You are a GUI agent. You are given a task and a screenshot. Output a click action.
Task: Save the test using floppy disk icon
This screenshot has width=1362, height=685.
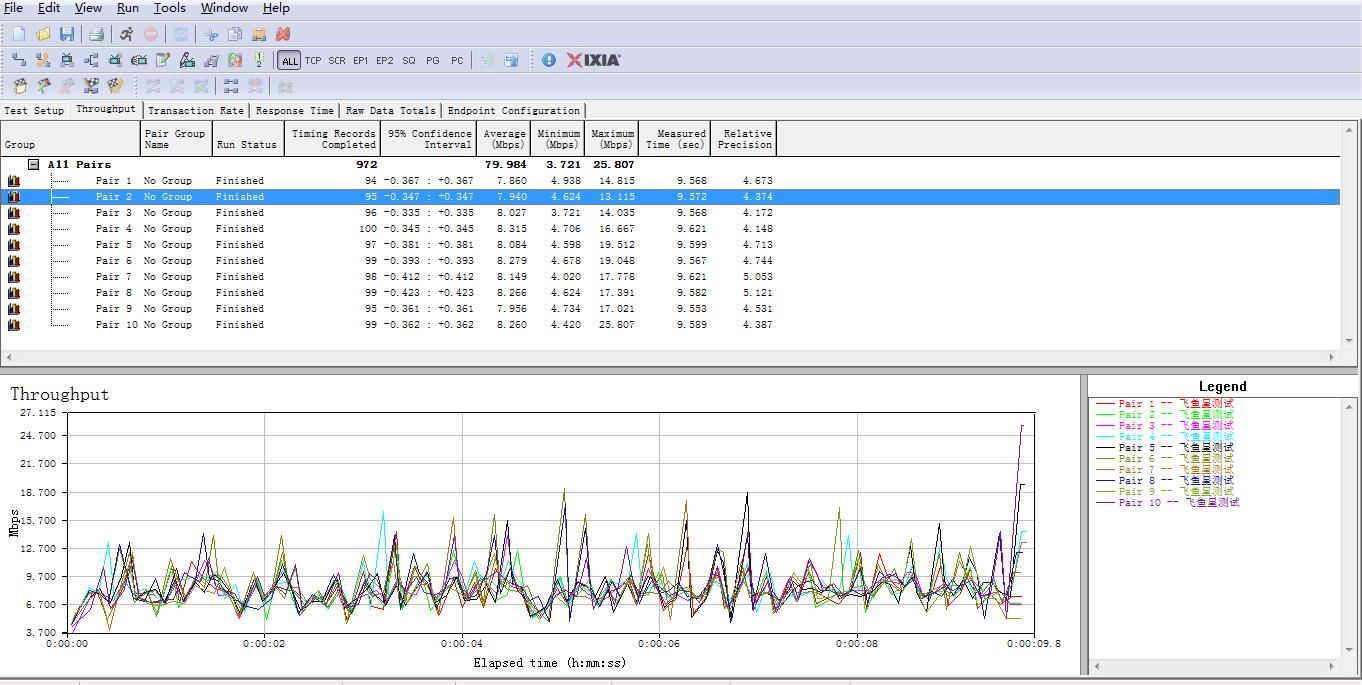point(67,34)
